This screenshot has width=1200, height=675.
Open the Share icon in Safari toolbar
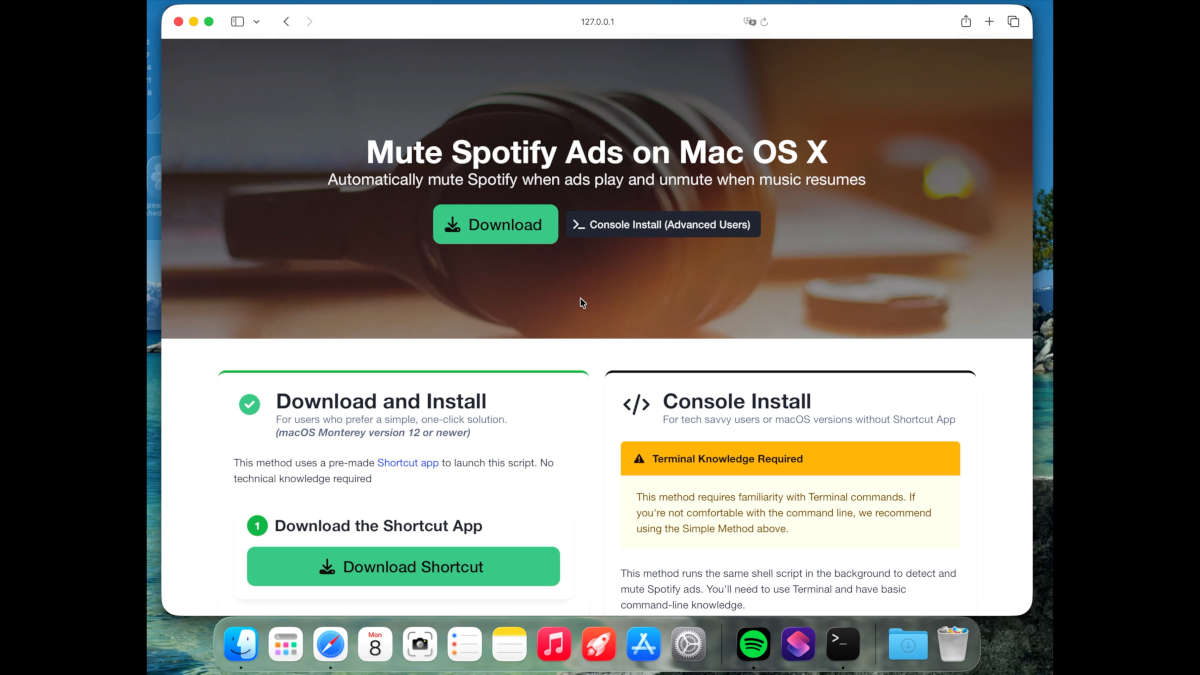[965, 21]
